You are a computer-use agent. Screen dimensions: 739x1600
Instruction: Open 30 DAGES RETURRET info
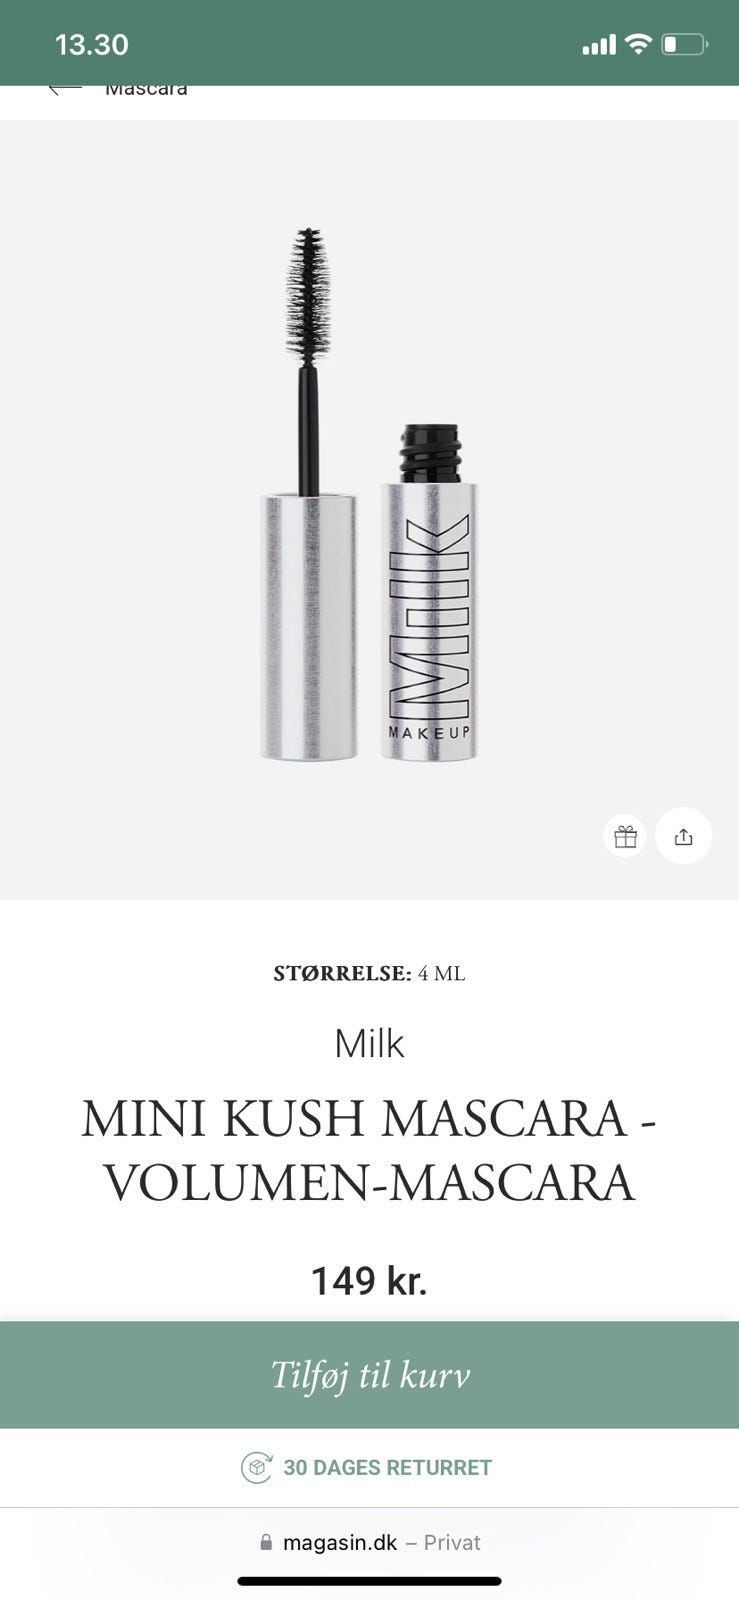pos(387,1467)
